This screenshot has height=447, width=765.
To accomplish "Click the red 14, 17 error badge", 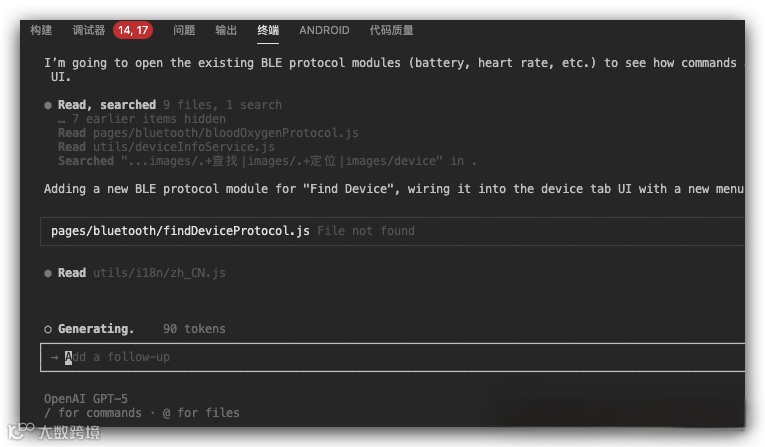I will [x=132, y=30].
